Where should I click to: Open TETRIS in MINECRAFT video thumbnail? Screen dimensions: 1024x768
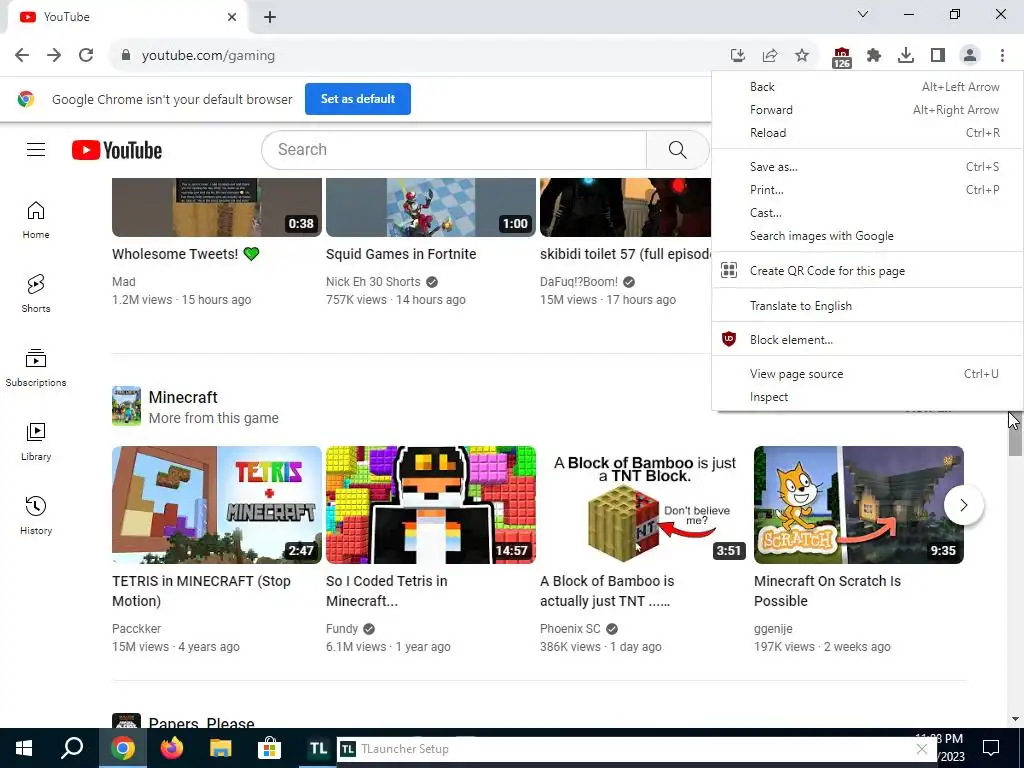click(x=217, y=505)
